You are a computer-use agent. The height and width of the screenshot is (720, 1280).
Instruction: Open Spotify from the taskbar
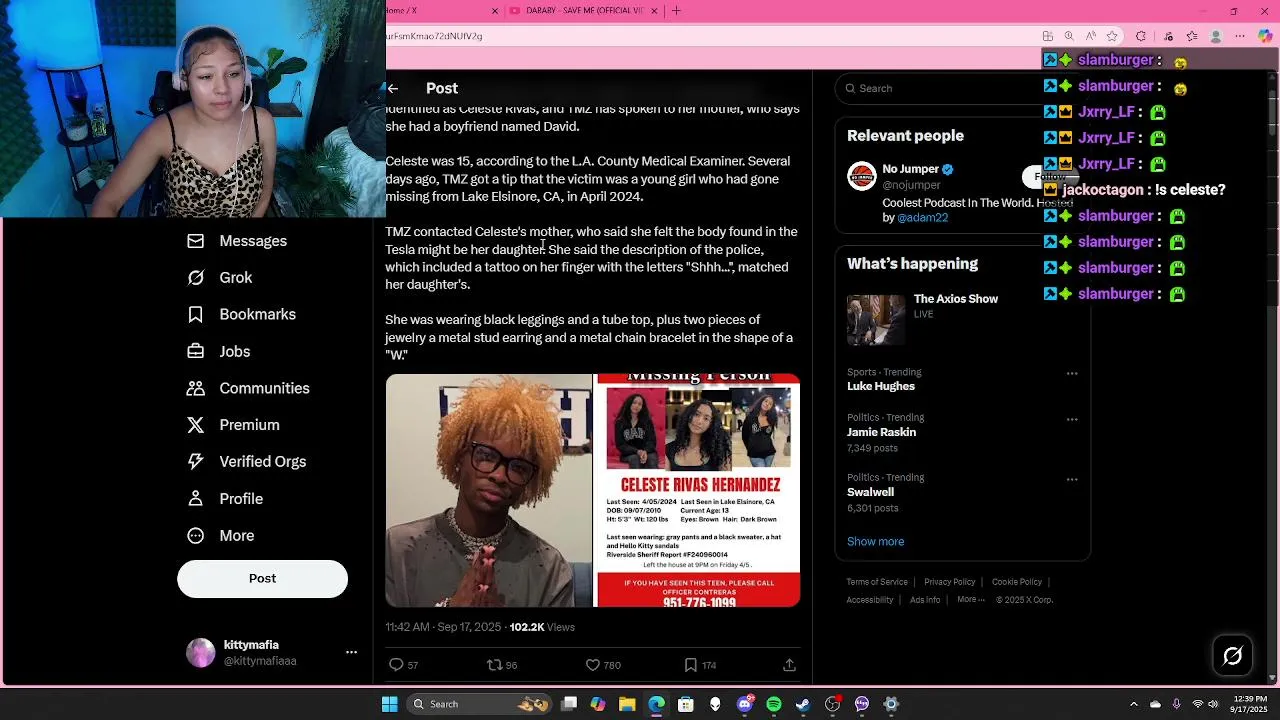pos(774,704)
